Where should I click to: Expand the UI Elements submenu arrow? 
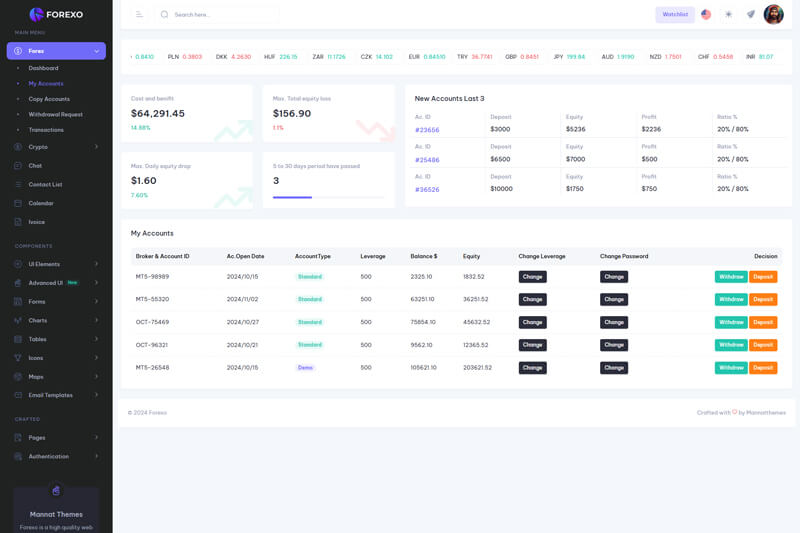pyautogui.click(x=96, y=264)
